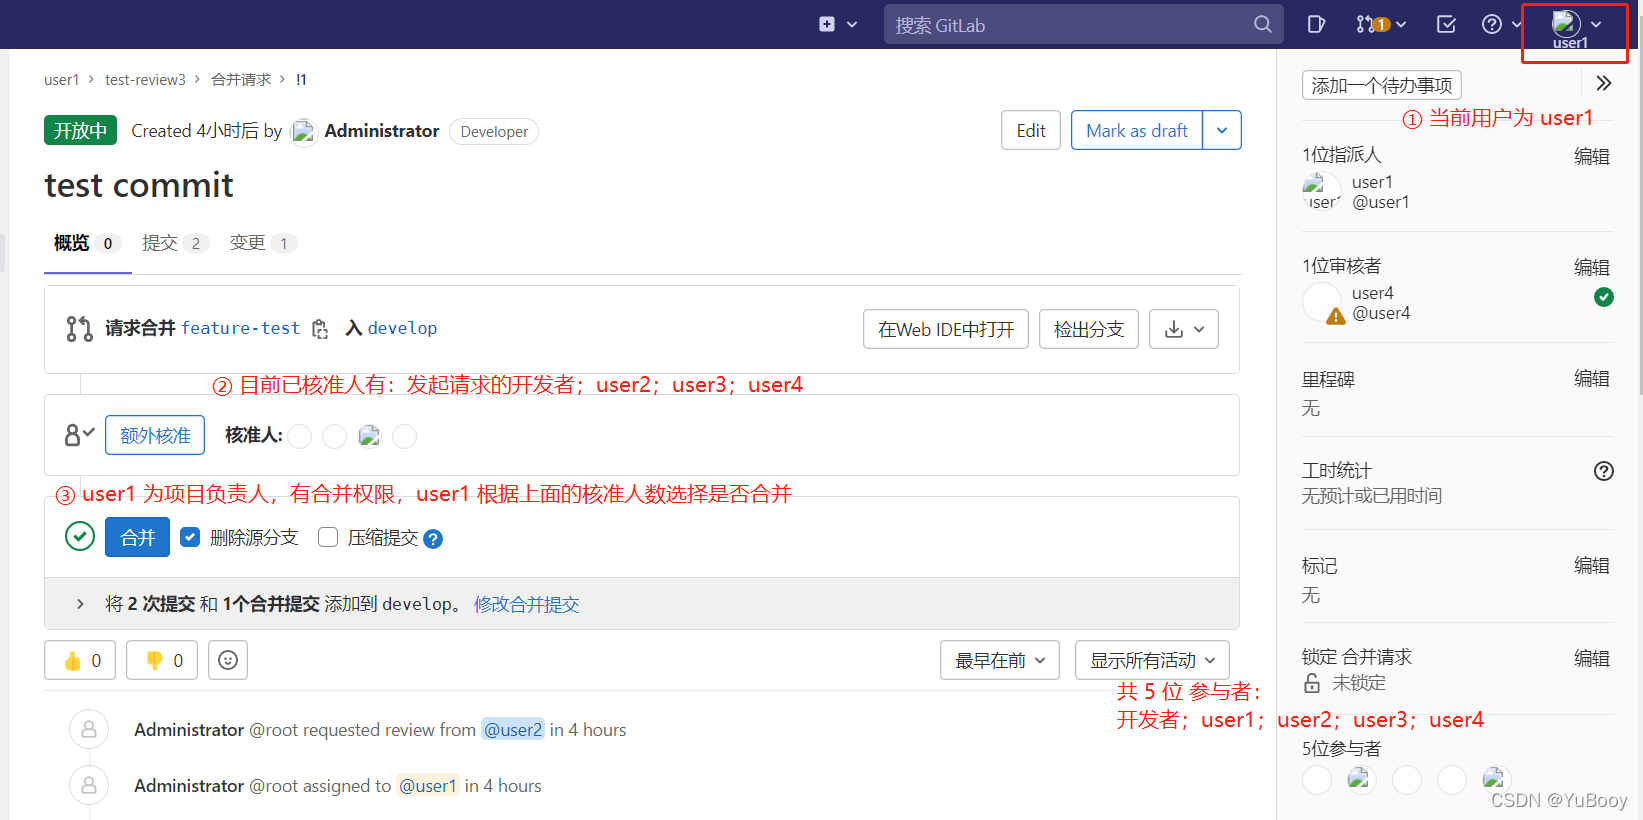Click user4 reviewer in sidebar
The width and height of the screenshot is (1643, 820).
click(x=1356, y=303)
